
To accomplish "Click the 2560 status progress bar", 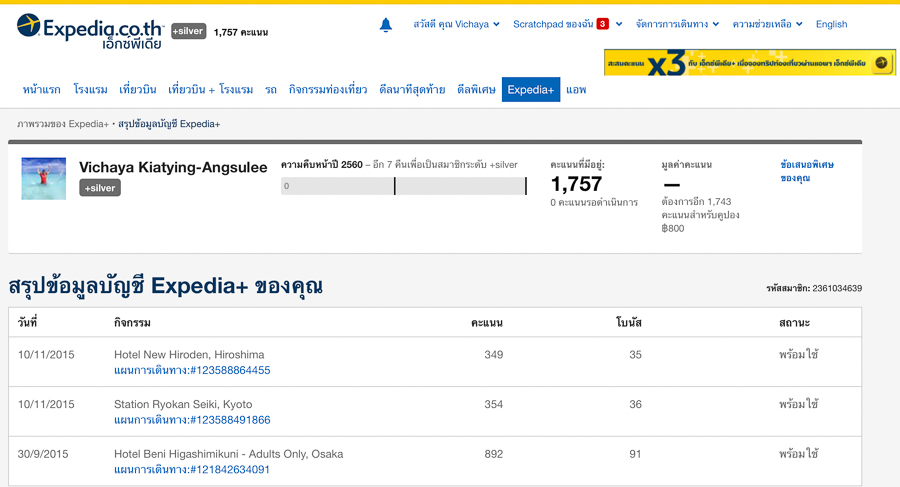I will (x=404, y=186).
